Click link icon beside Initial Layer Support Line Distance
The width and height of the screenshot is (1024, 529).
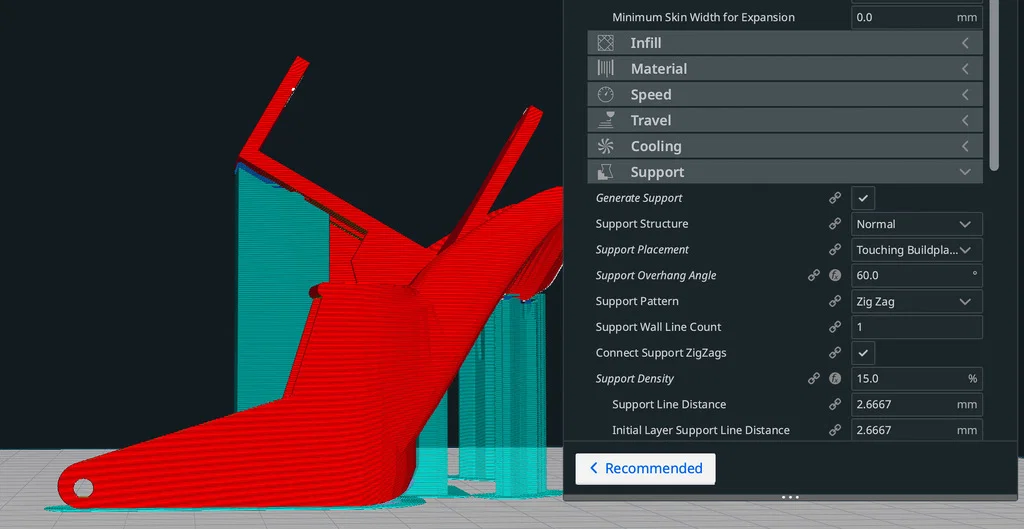[x=835, y=430]
